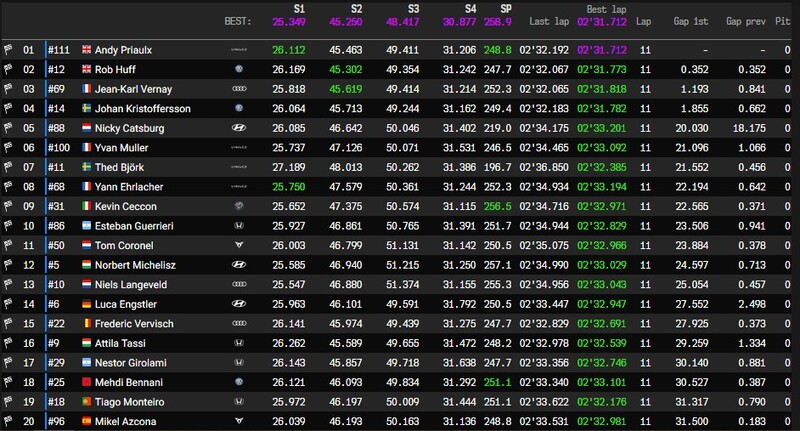Image resolution: width=800 pixels, height=431 pixels.
Task: Click Thed Björk's last lap 02'36.850
Action: (x=544, y=167)
